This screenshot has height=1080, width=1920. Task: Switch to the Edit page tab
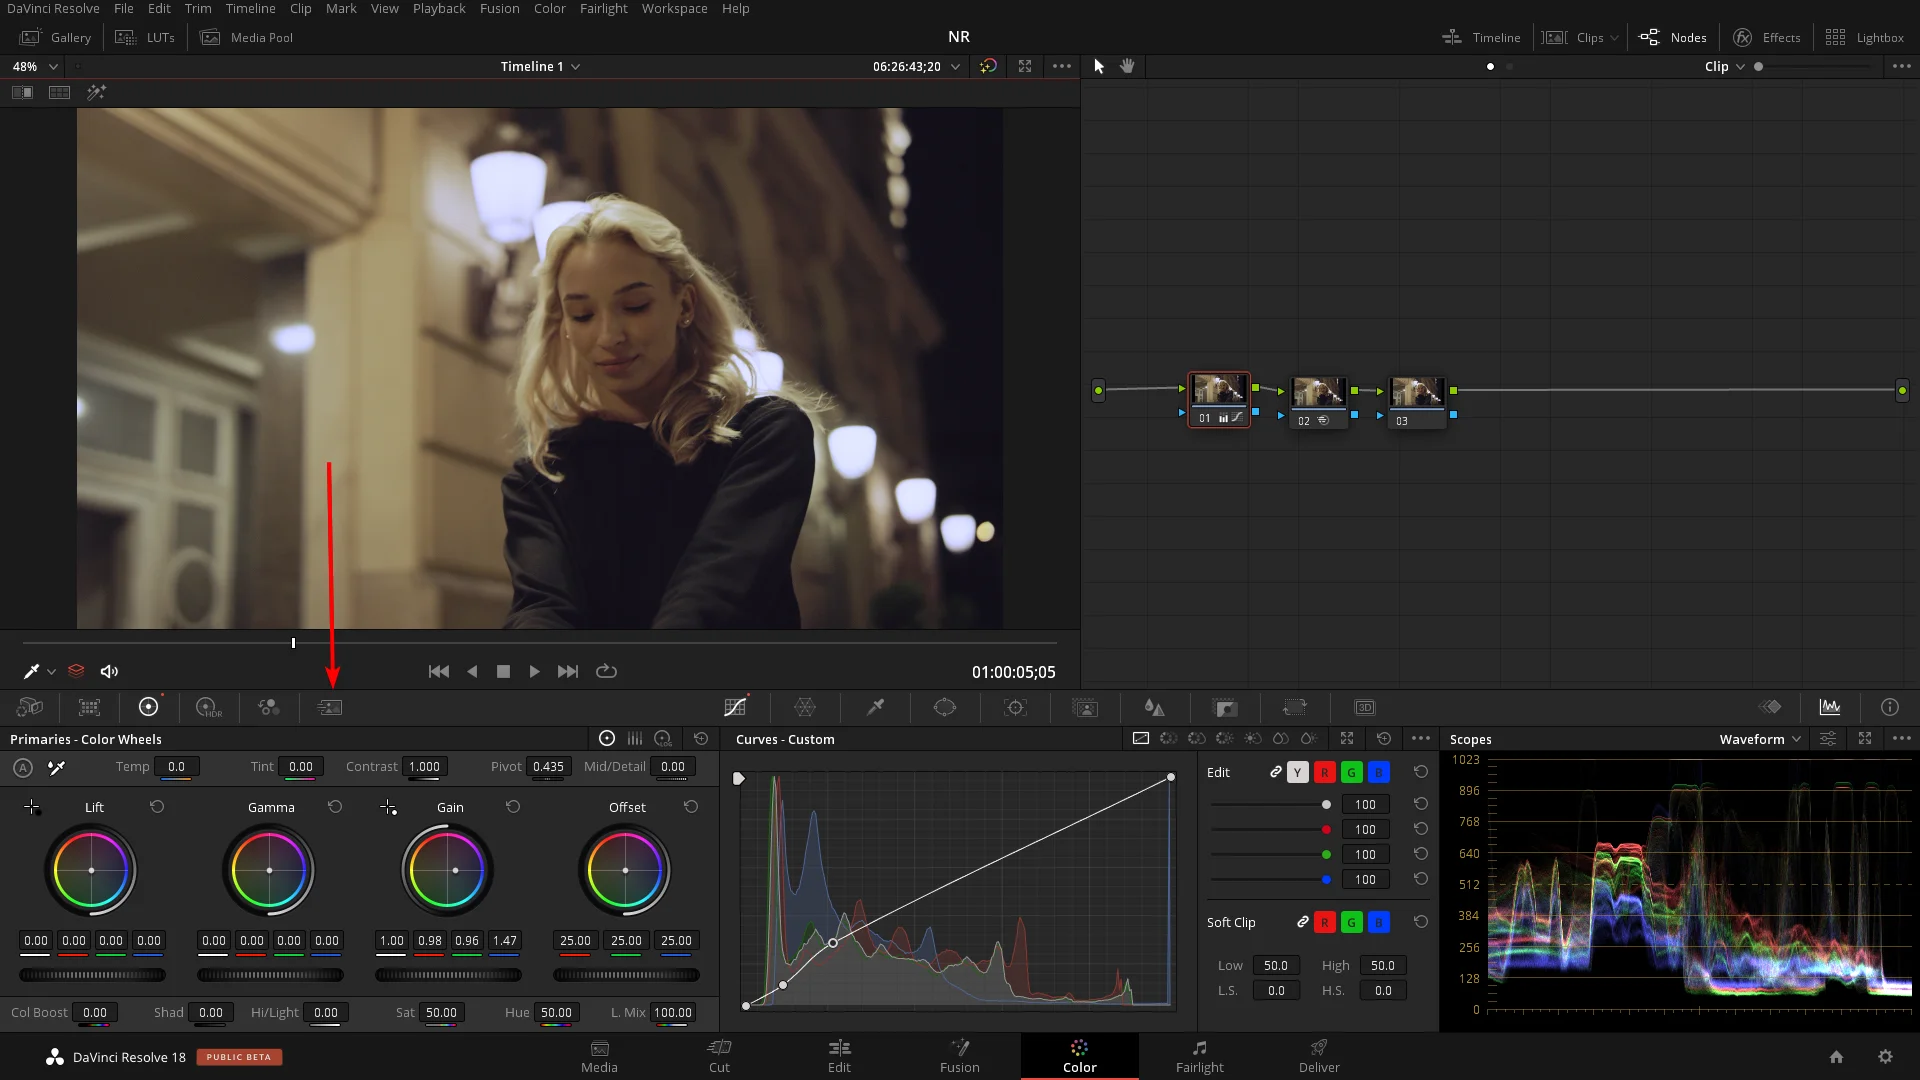coord(839,1056)
